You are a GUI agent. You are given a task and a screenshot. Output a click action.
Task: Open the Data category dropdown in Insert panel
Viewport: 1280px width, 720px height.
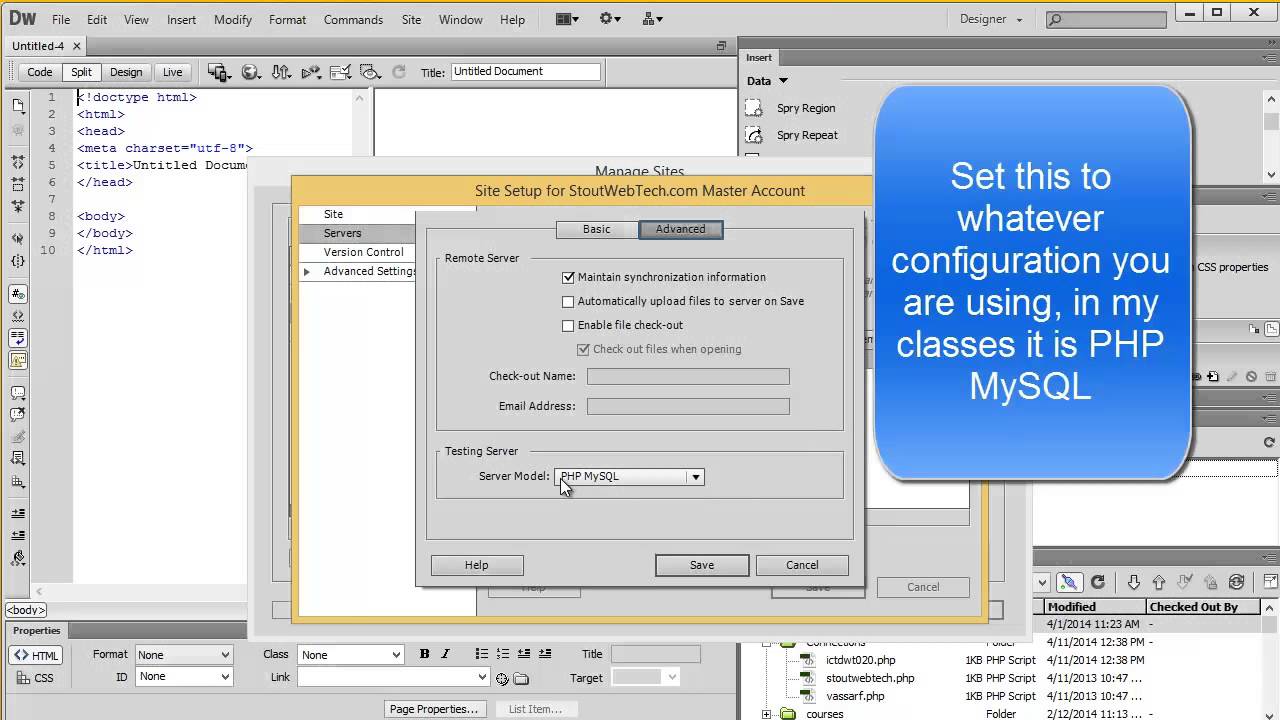coord(767,81)
